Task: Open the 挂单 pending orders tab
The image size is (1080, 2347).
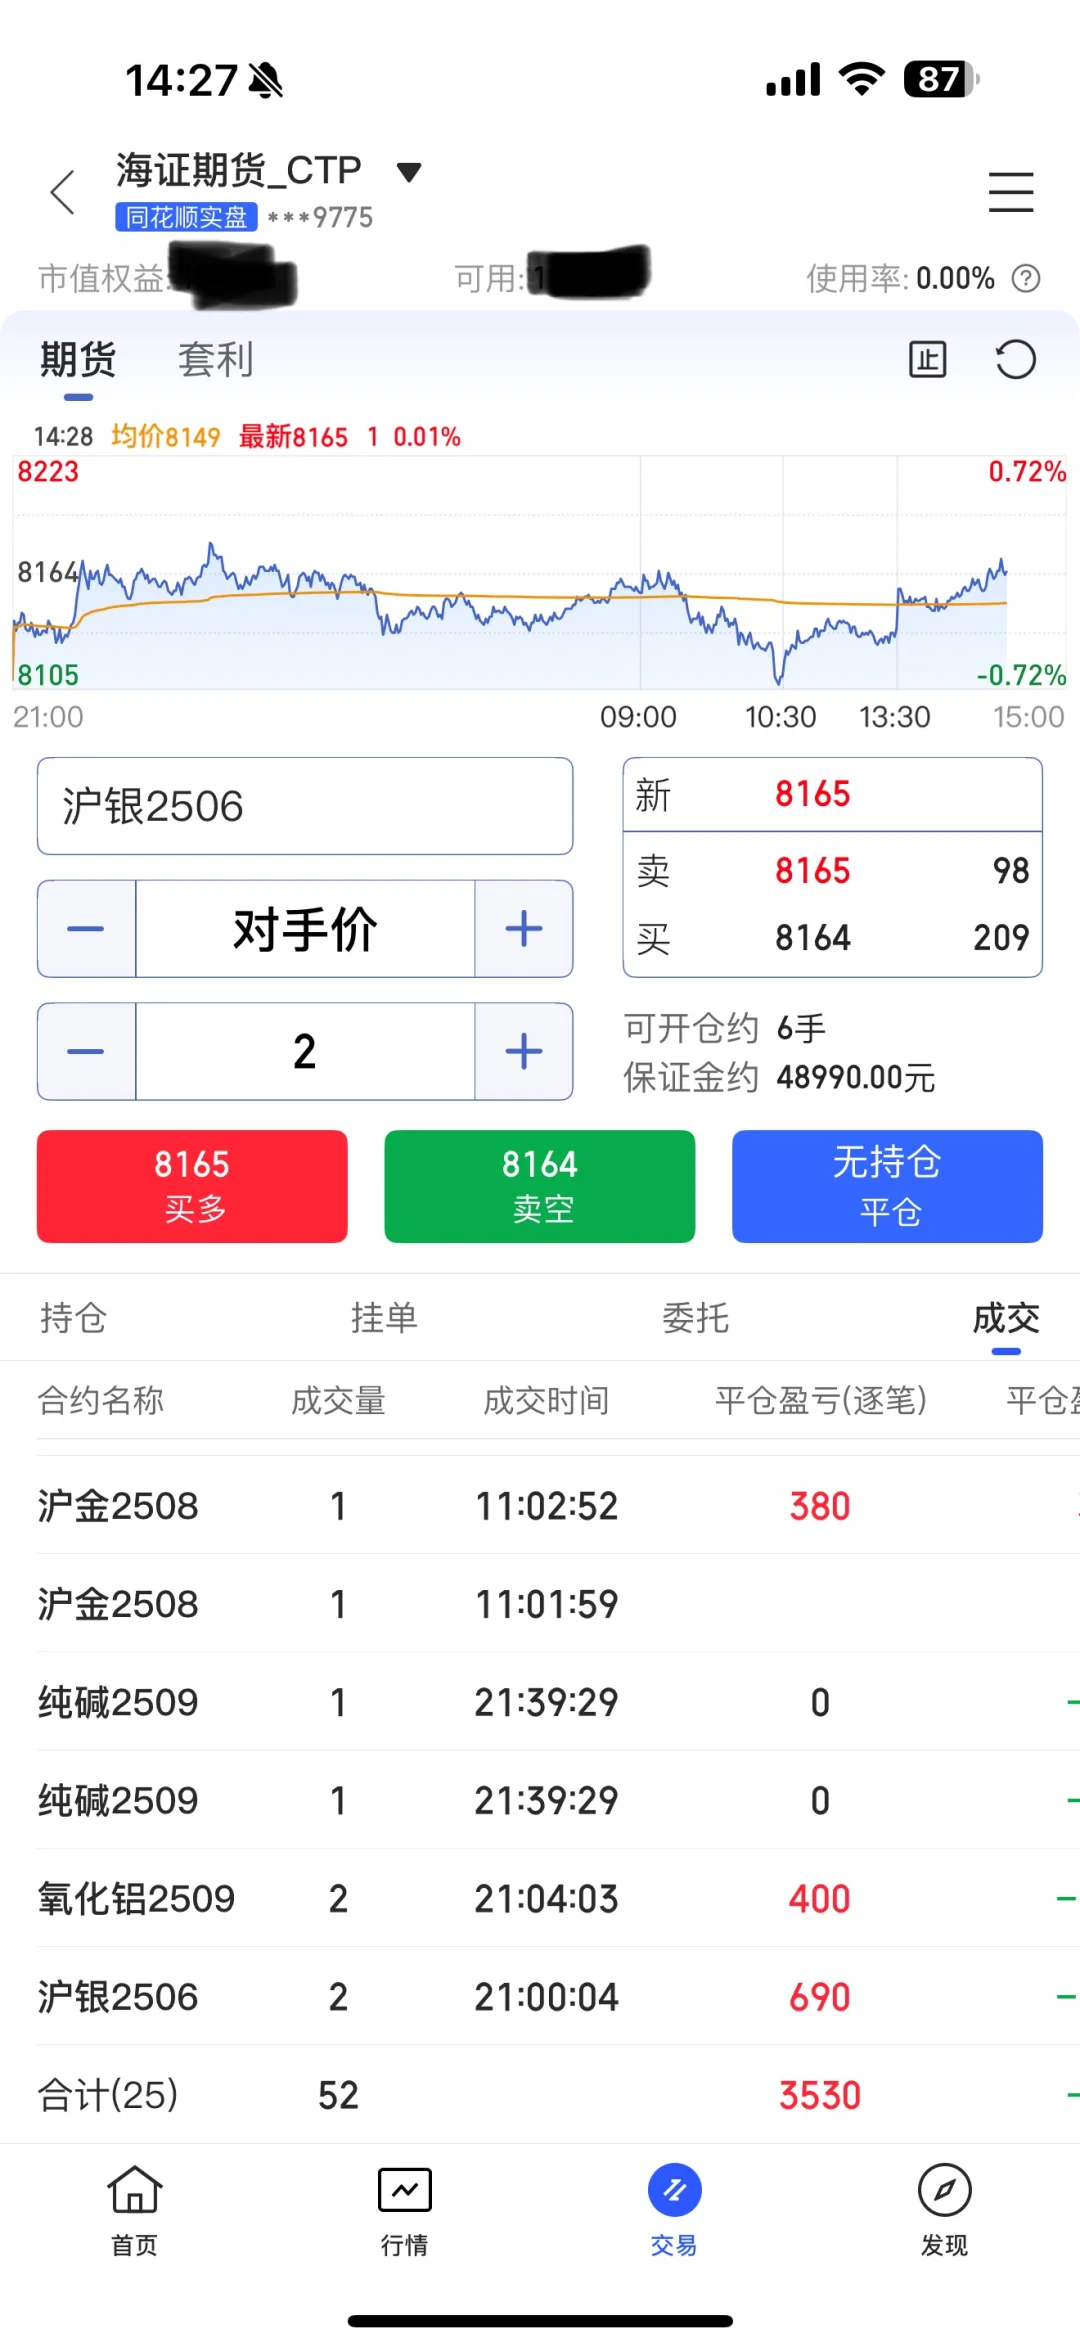Action: (384, 1318)
